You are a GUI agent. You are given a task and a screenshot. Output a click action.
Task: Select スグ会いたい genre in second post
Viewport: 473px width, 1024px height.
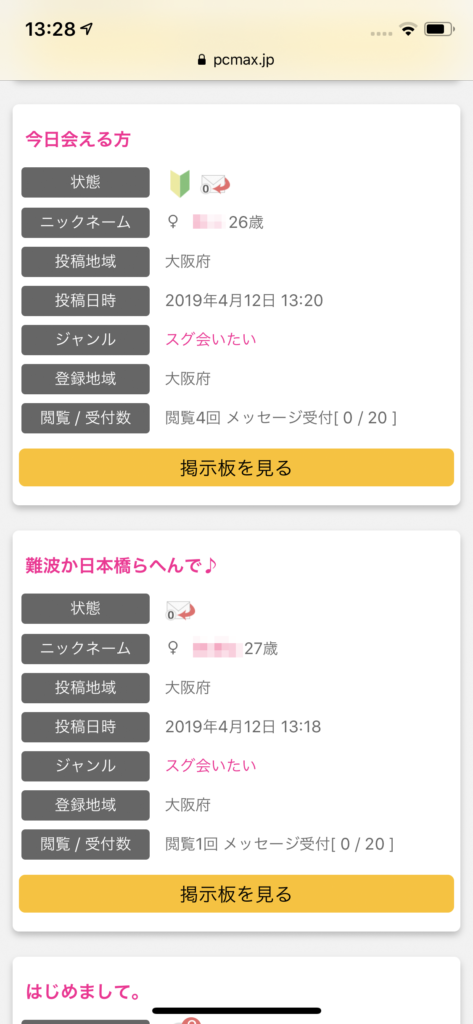click(x=211, y=765)
